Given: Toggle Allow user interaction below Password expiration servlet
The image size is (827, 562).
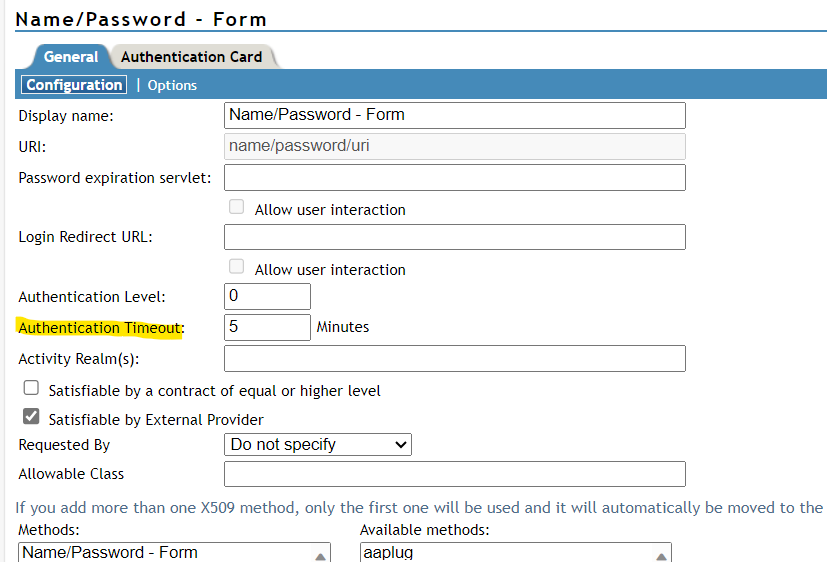Looking at the screenshot, I should (x=237, y=208).
